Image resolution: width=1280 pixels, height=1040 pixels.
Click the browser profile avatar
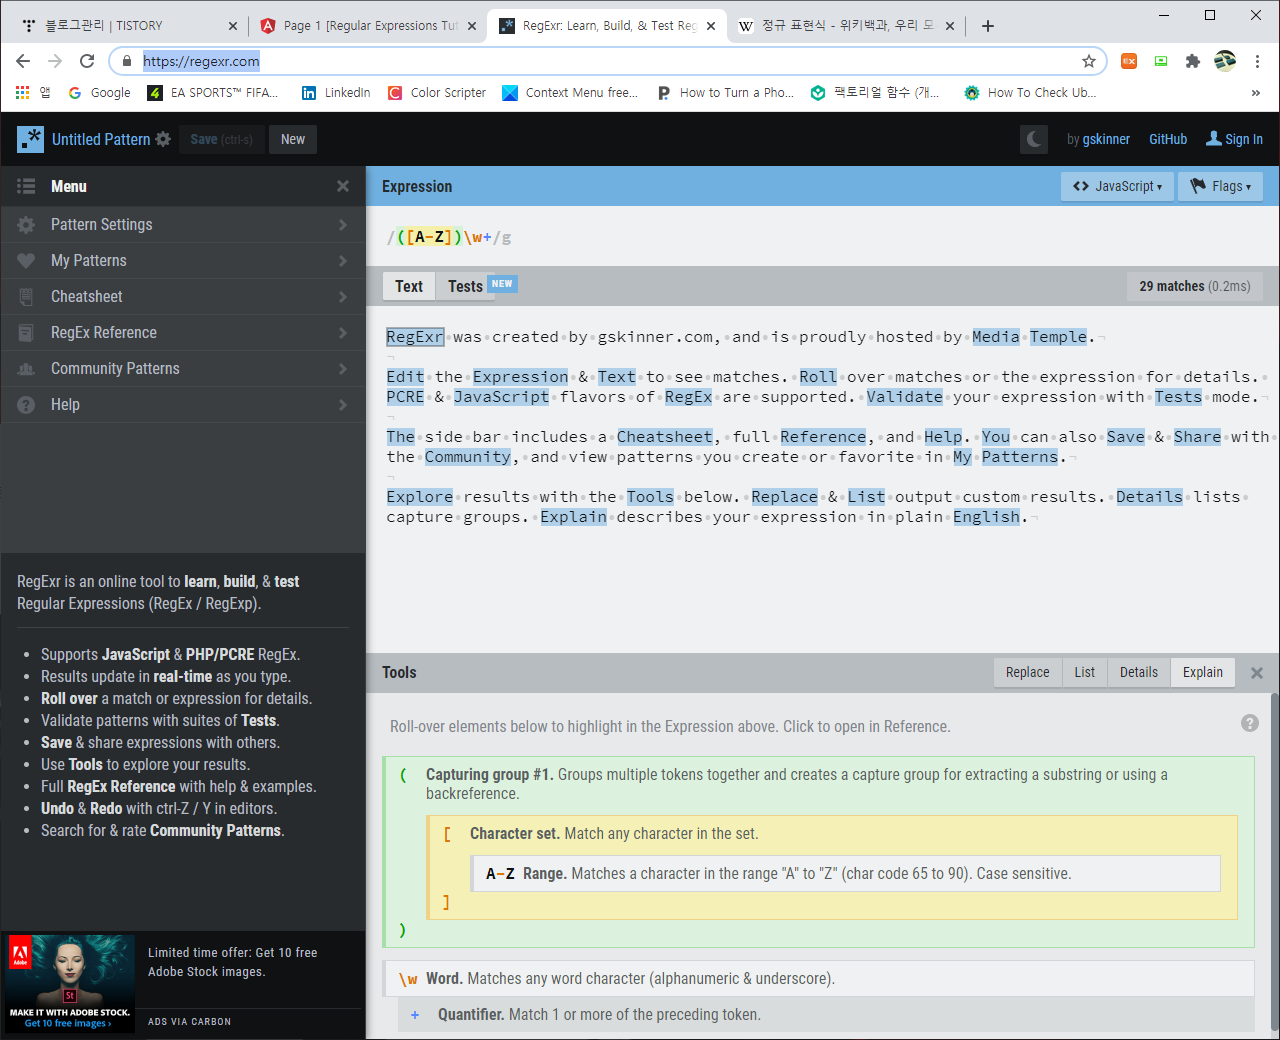1225,61
